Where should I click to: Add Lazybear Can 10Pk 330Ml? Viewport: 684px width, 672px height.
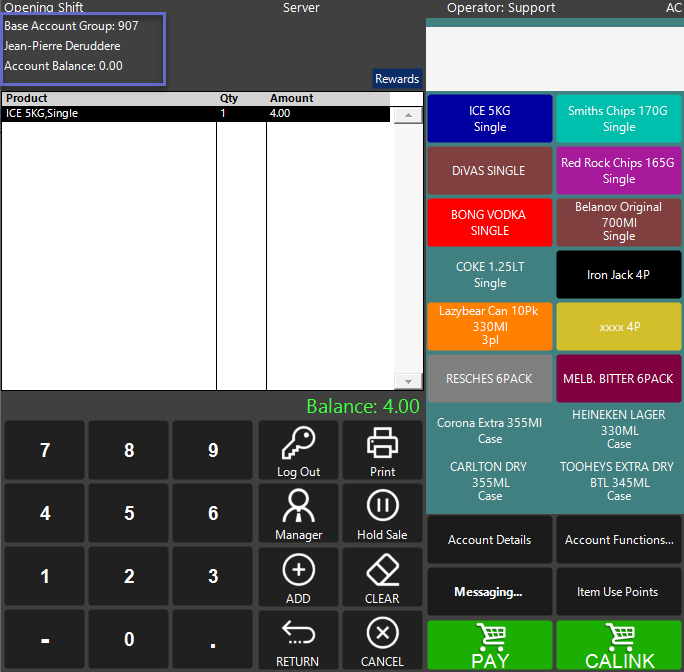490,326
